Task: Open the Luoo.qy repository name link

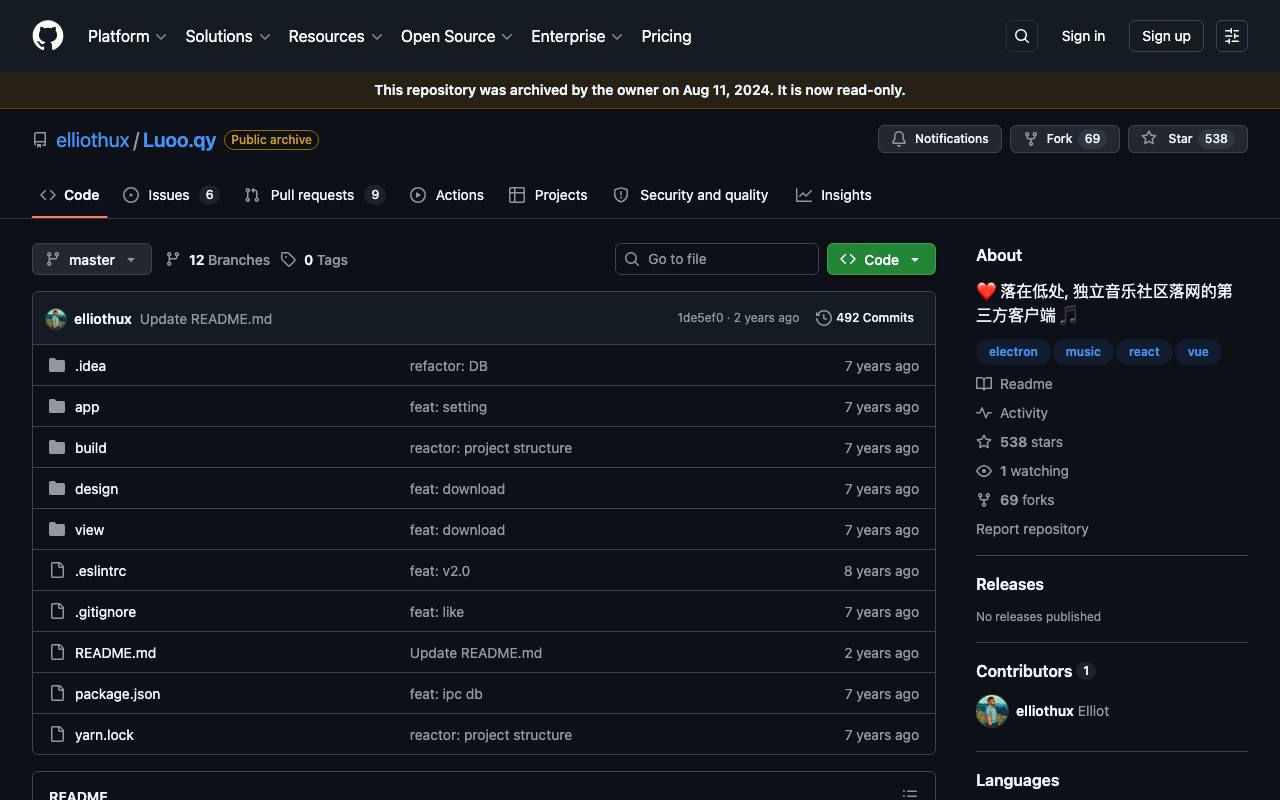Action: pyautogui.click(x=179, y=140)
